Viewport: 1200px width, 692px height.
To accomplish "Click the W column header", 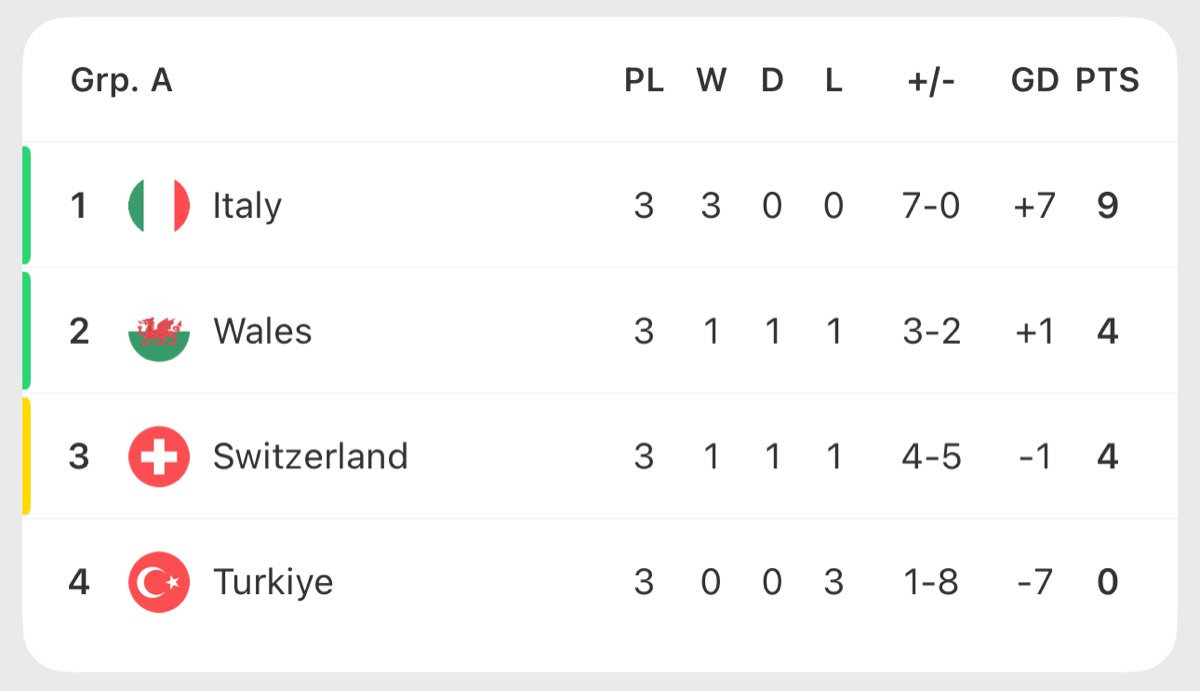I will [711, 81].
